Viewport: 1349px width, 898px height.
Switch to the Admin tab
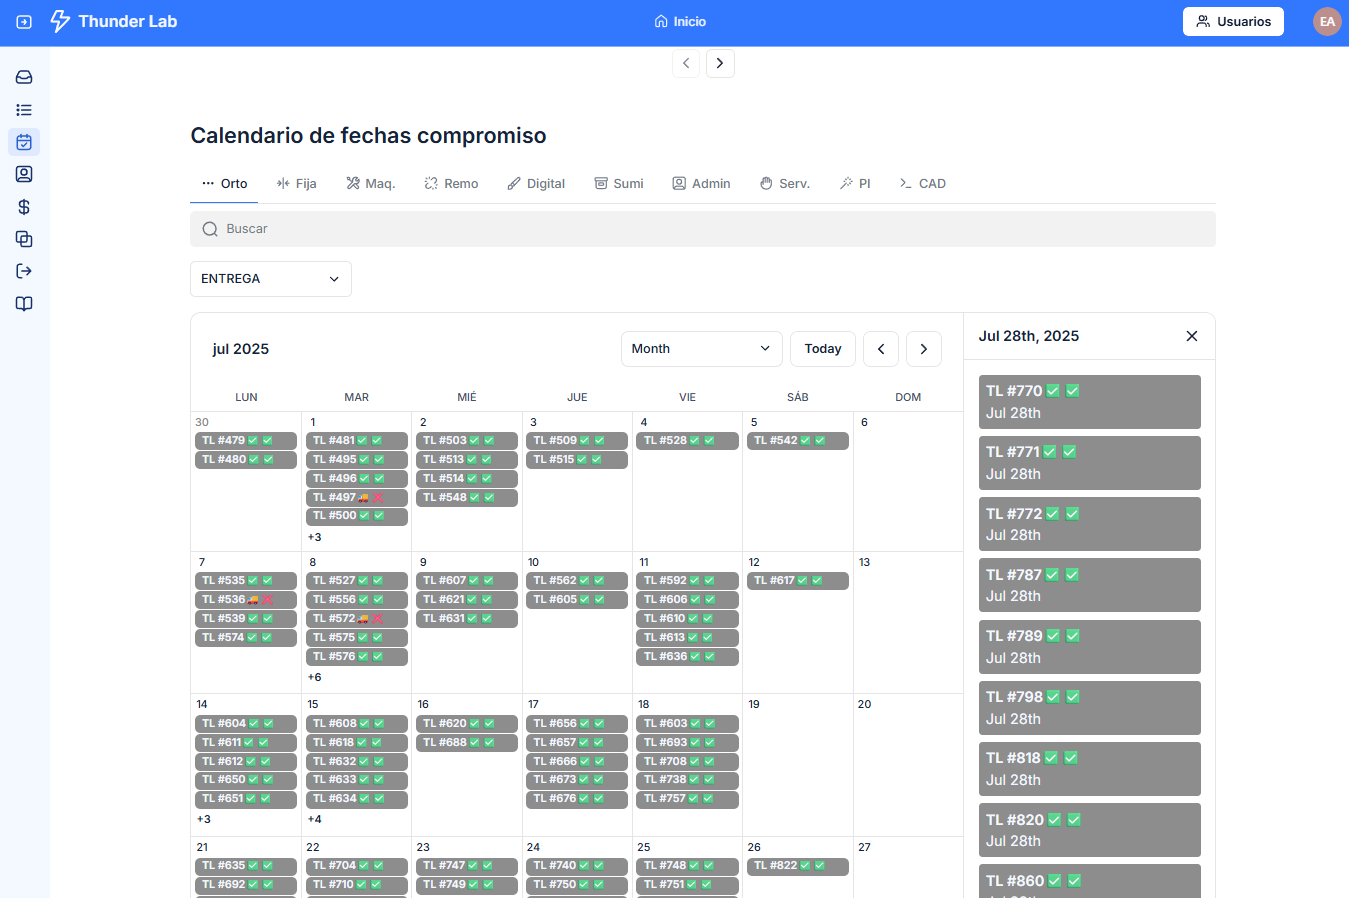[701, 184]
